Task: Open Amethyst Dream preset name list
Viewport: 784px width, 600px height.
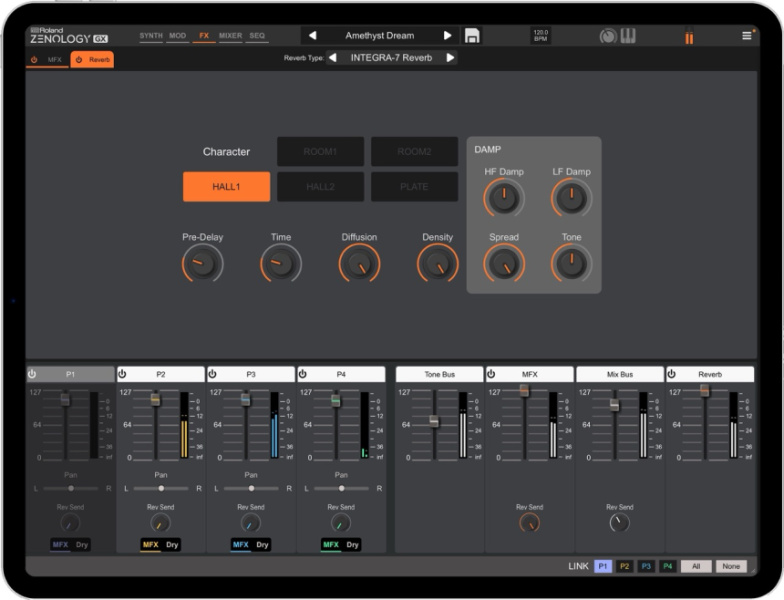Action: (380, 36)
